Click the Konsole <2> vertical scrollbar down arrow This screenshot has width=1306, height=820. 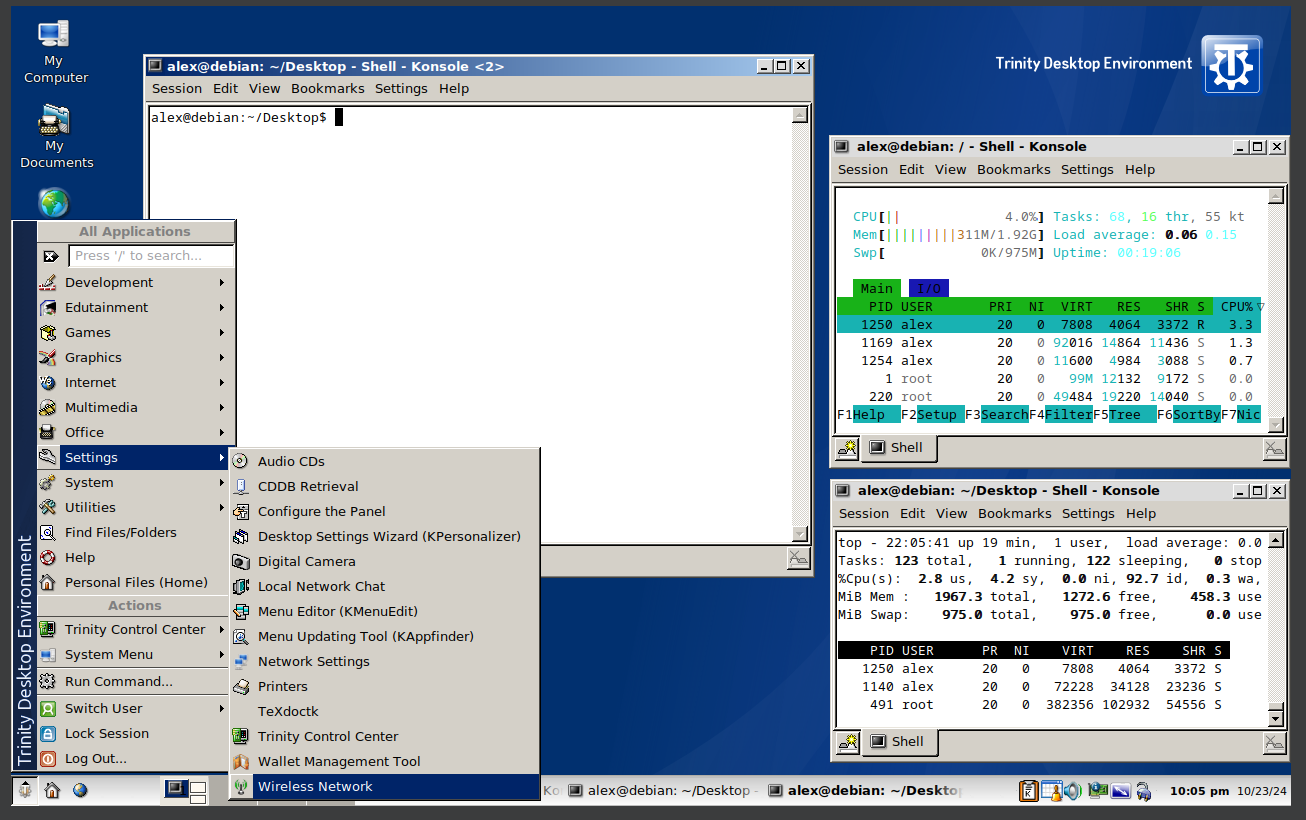[799, 533]
